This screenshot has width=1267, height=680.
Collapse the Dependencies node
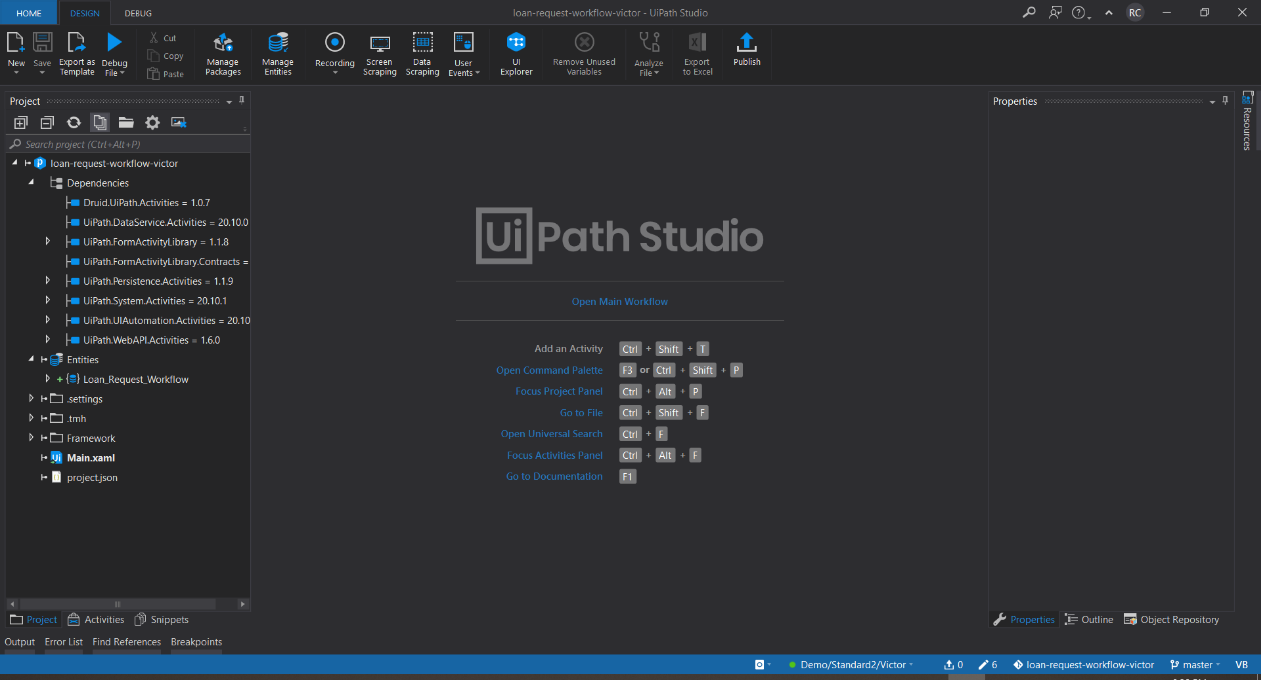[31, 183]
